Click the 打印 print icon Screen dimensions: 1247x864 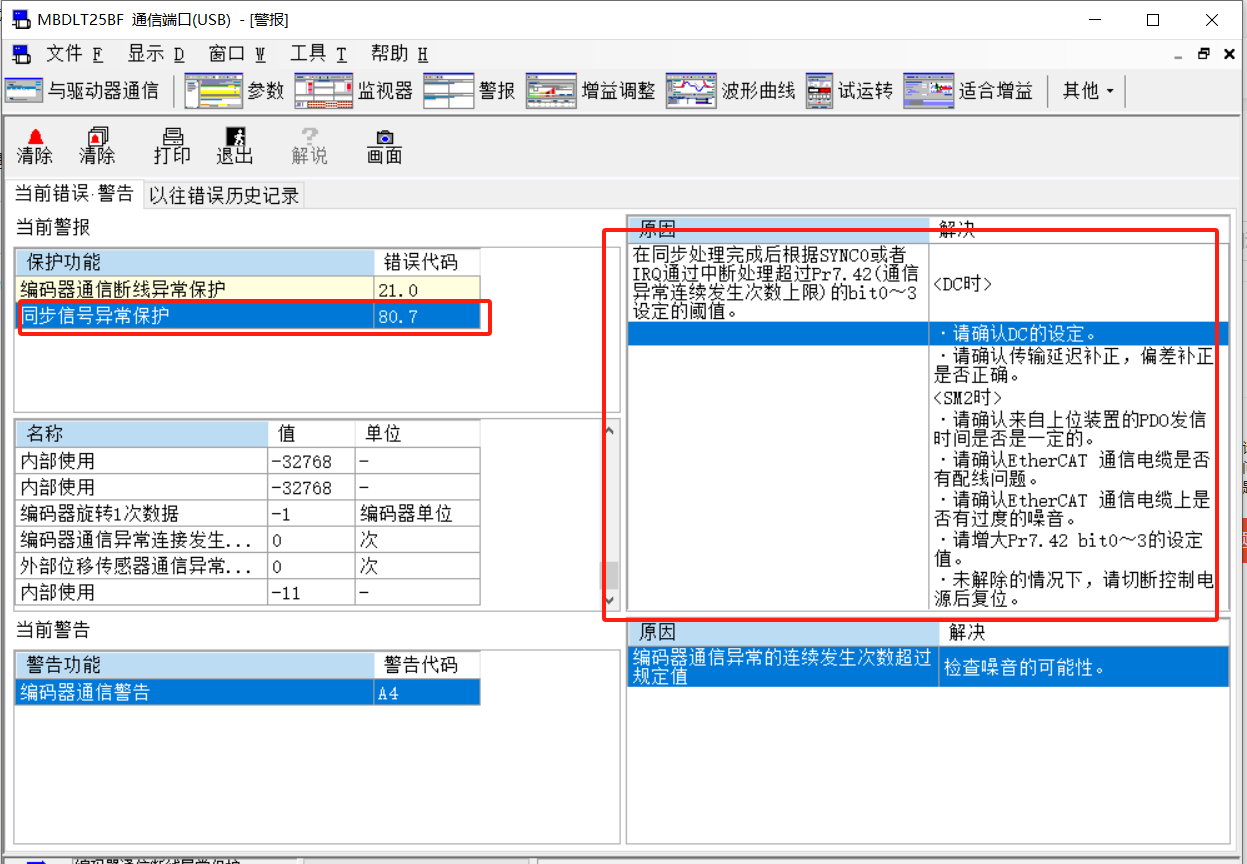(x=172, y=146)
